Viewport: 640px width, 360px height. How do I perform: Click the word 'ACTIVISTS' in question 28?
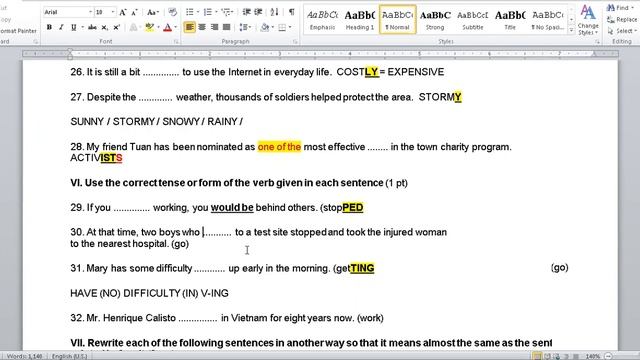(x=96, y=158)
